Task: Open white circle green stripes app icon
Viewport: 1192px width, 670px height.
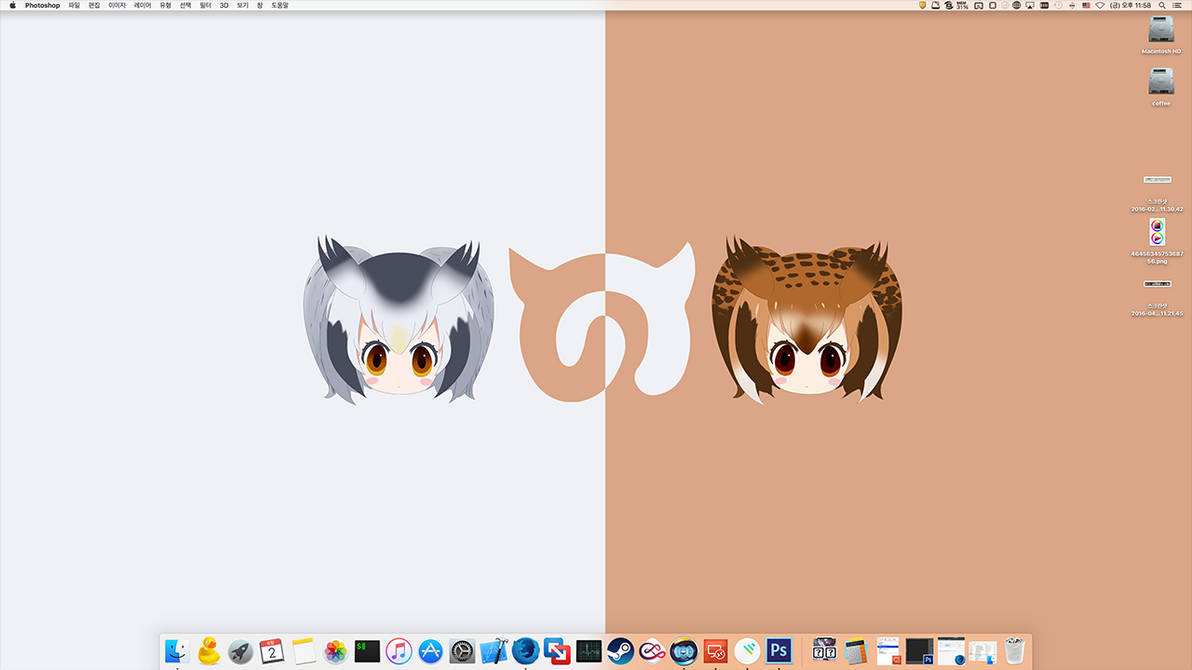Action: (747, 651)
